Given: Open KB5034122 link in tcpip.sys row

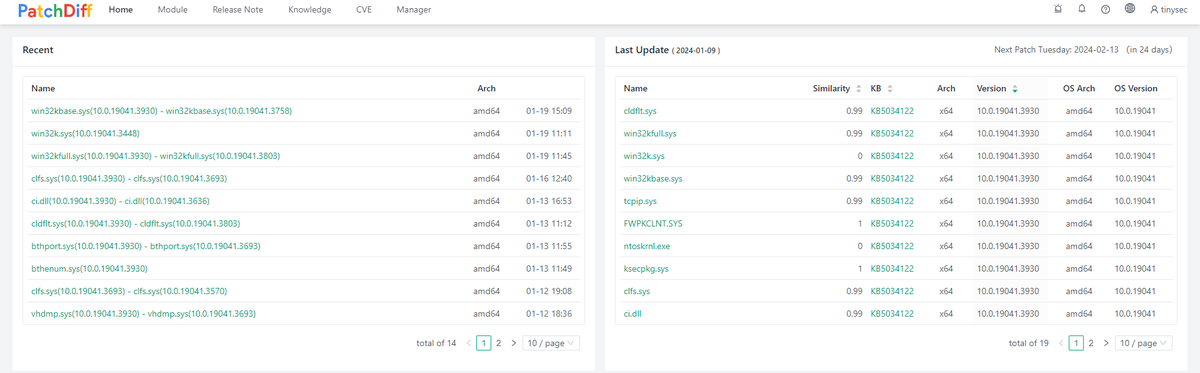Looking at the screenshot, I should click(893, 201).
